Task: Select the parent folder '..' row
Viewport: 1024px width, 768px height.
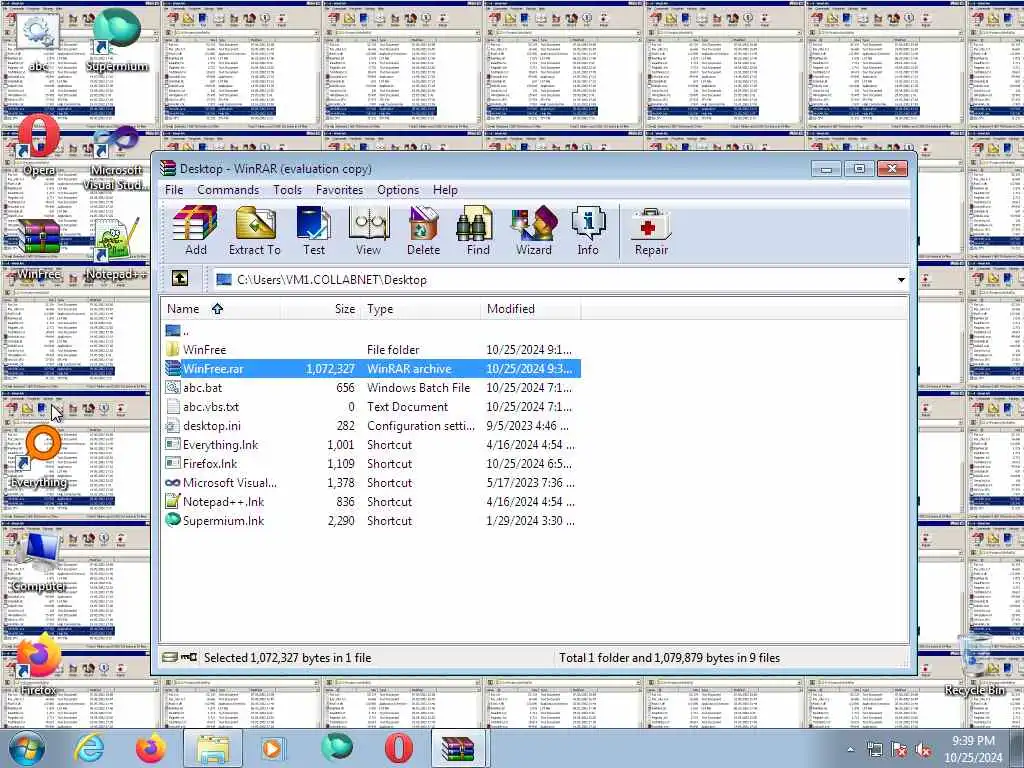Action: [x=371, y=331]
